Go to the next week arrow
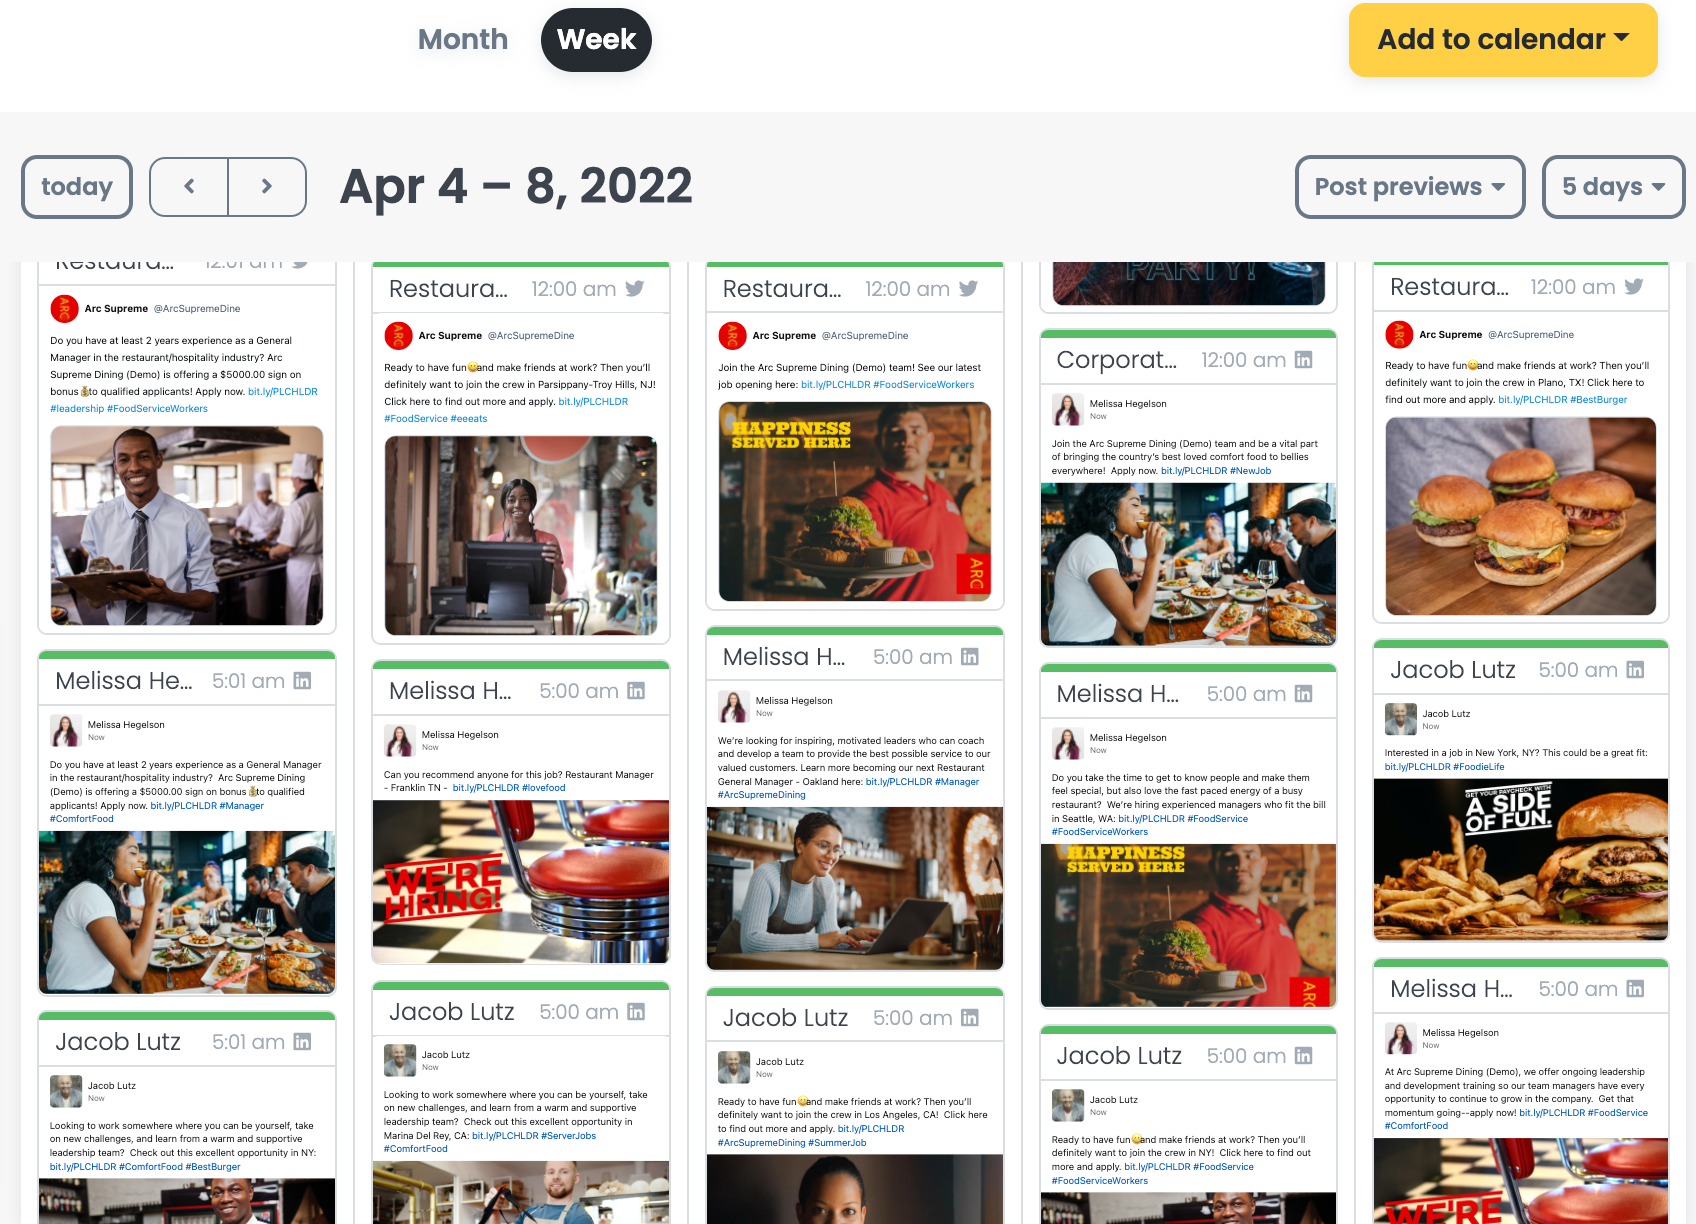The height and width of the screenshot is (1224, 1696). pos(267,186)
